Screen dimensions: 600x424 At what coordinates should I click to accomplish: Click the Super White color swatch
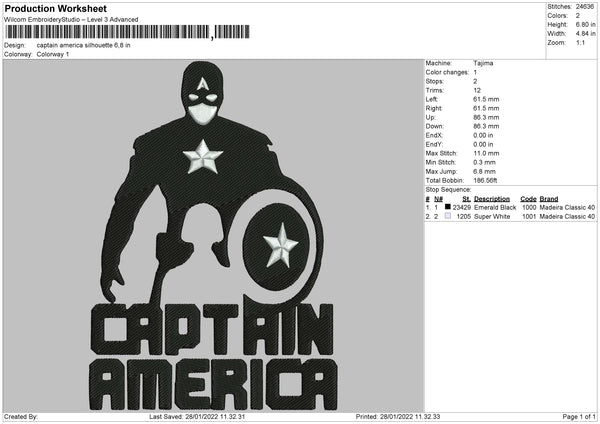click(x=447, y=216)
